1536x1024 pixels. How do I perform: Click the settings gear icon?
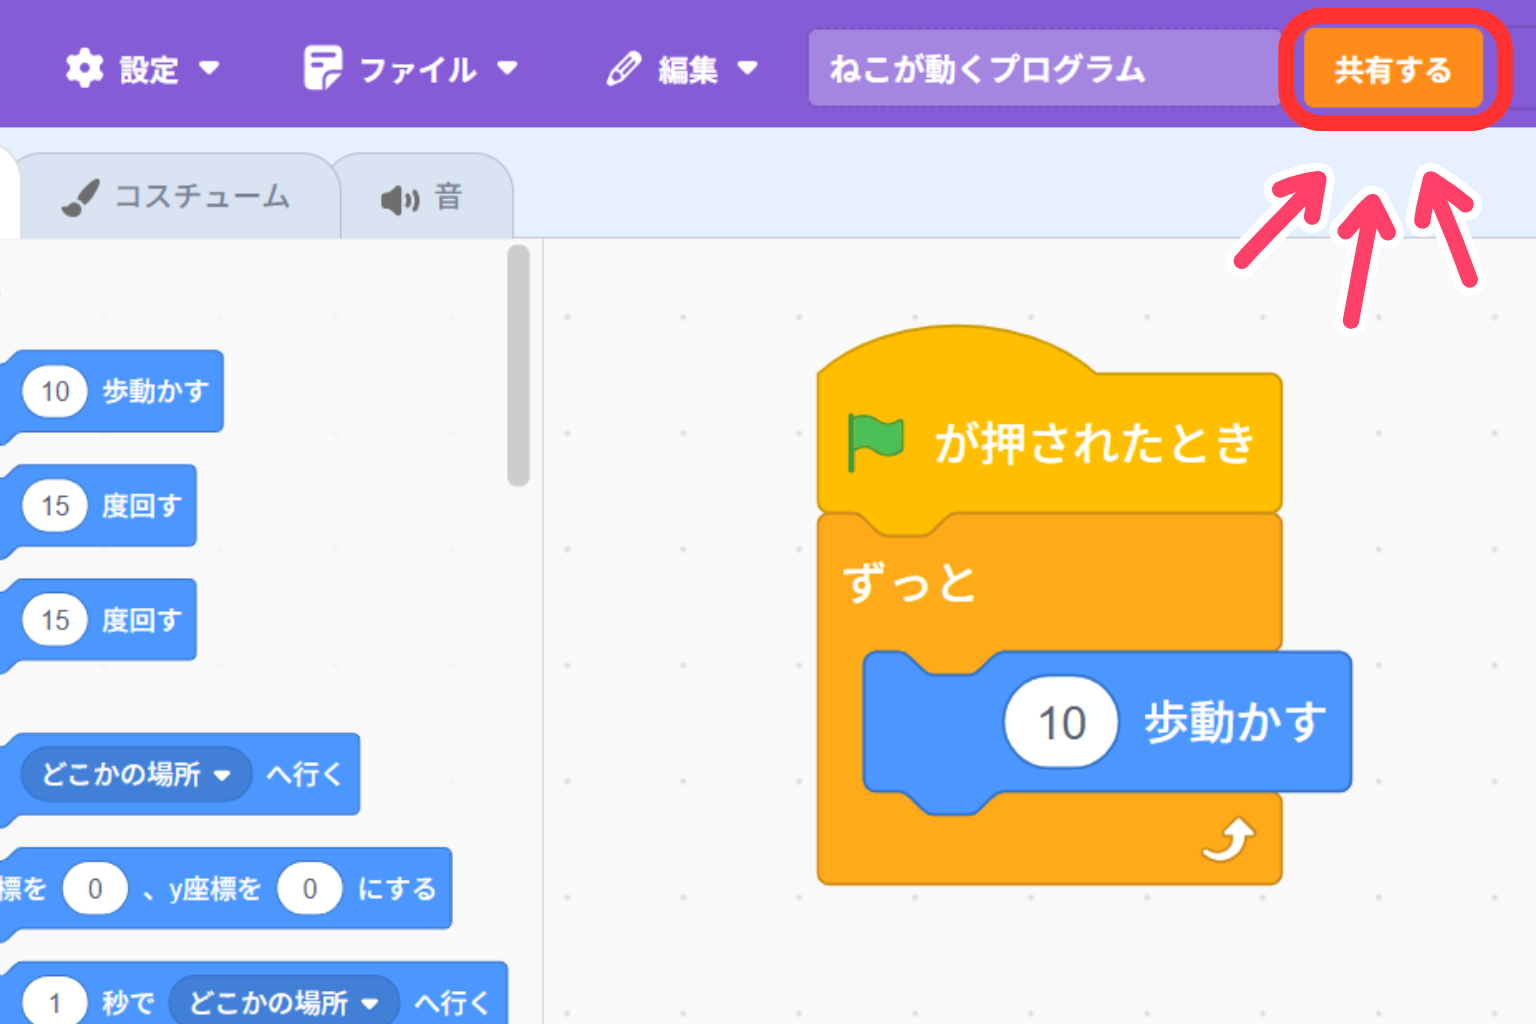87,68
